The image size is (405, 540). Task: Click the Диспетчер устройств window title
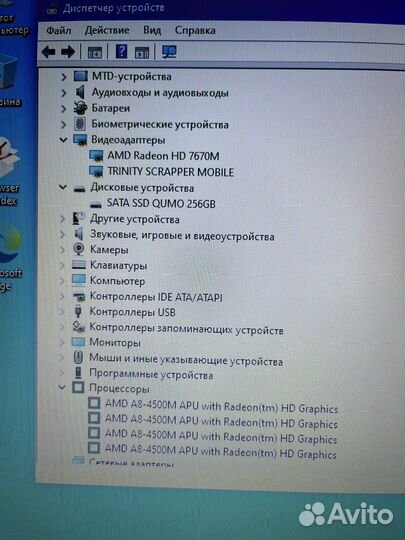tap(114, 8)
